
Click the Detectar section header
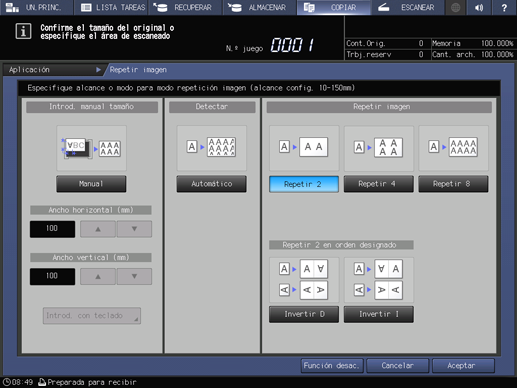(x=212, y=107)
